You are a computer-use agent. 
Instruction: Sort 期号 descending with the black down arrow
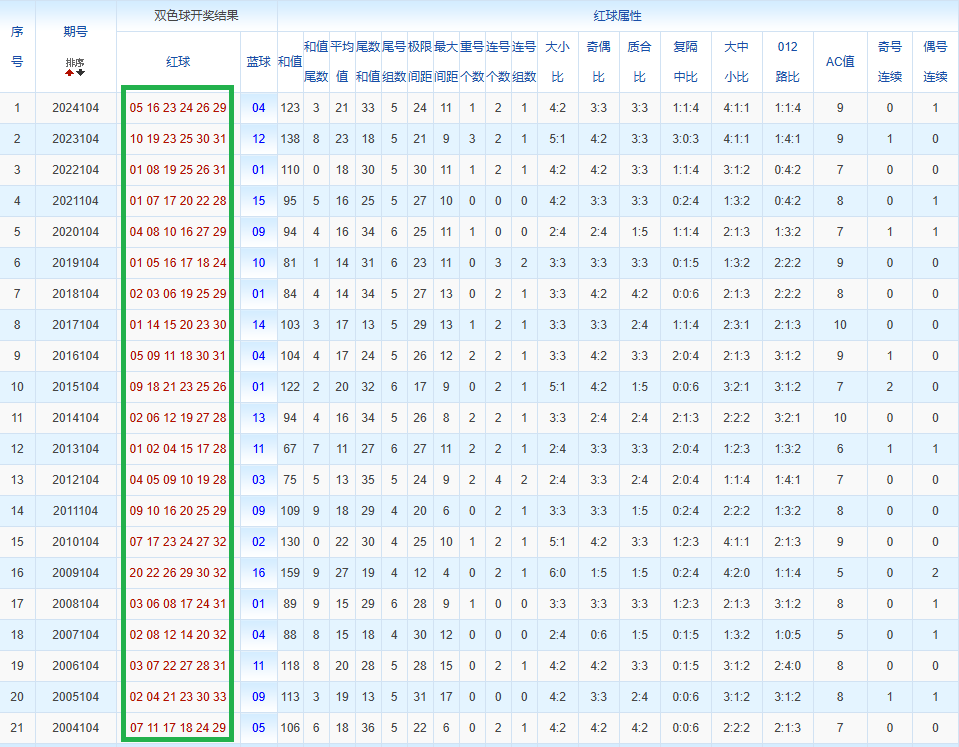pyautogui.click(x=81, y=73)
